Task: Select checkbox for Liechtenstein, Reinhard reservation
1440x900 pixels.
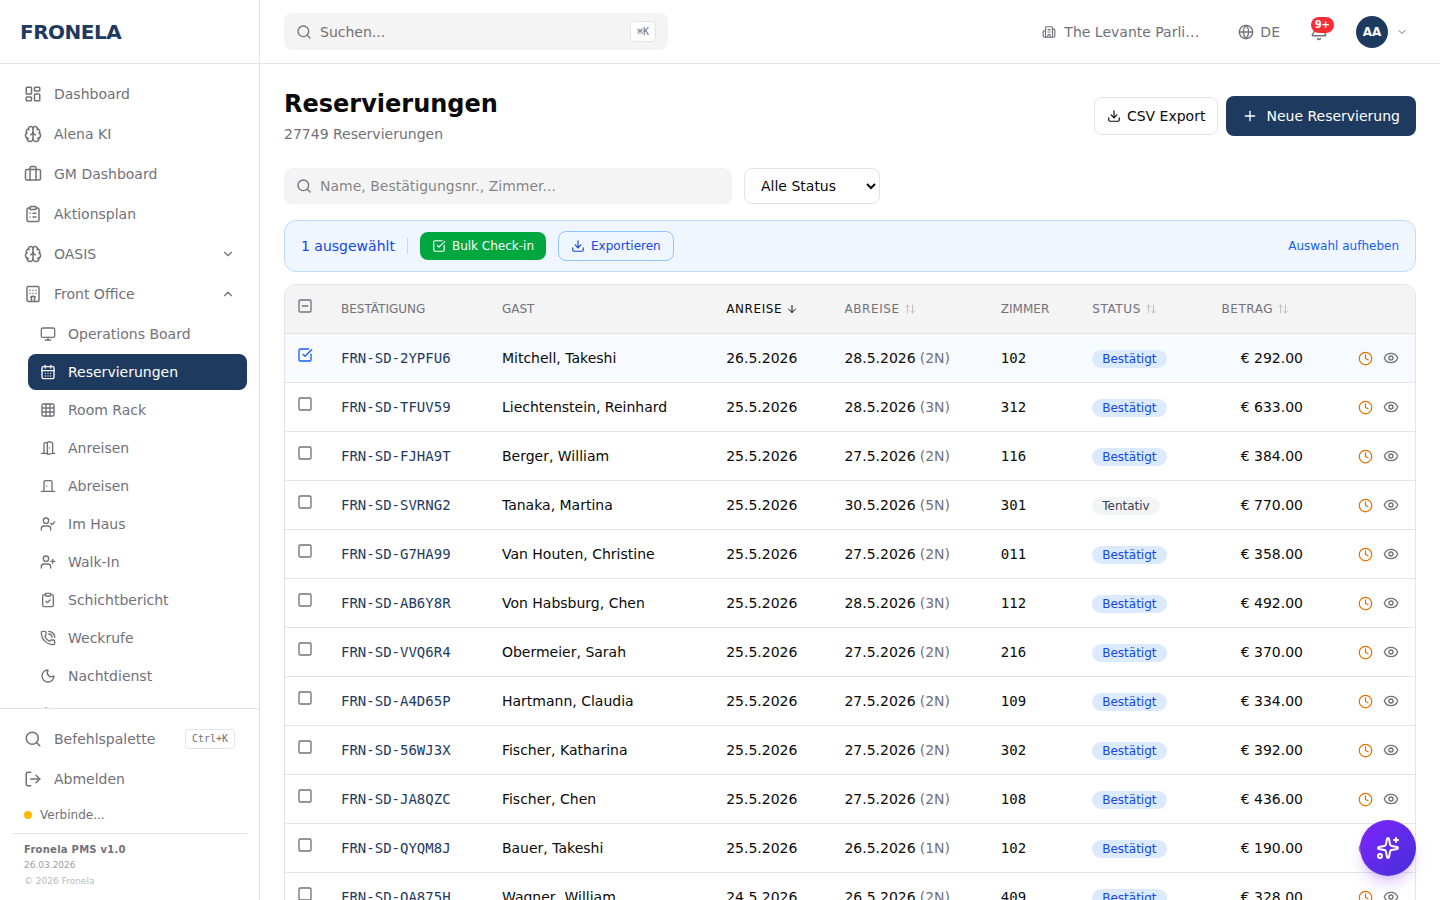Action: click(x=305, y=405)
